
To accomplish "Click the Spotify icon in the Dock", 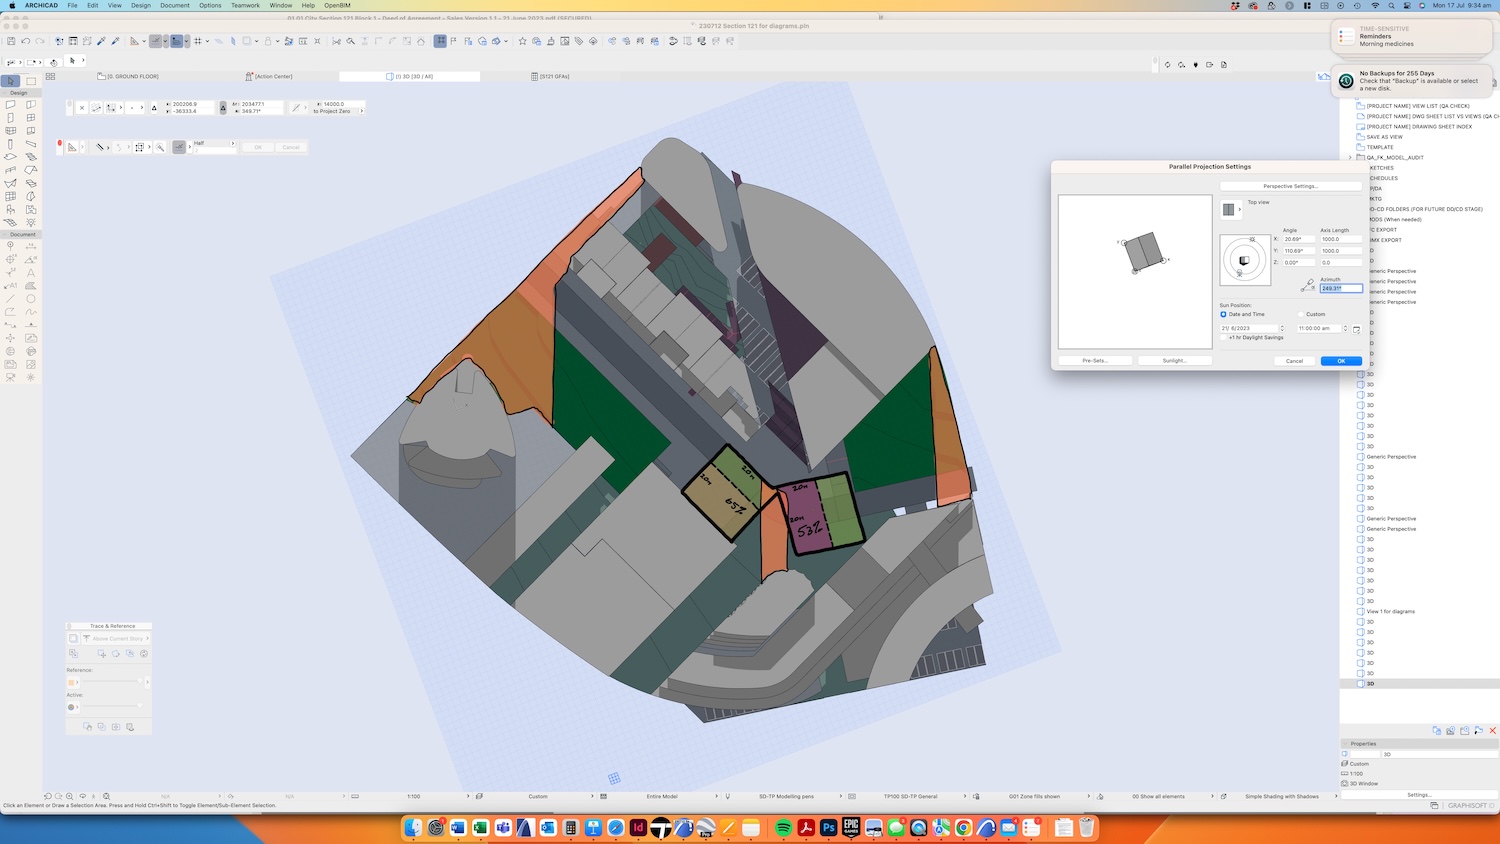I will (x=783, y=828).
